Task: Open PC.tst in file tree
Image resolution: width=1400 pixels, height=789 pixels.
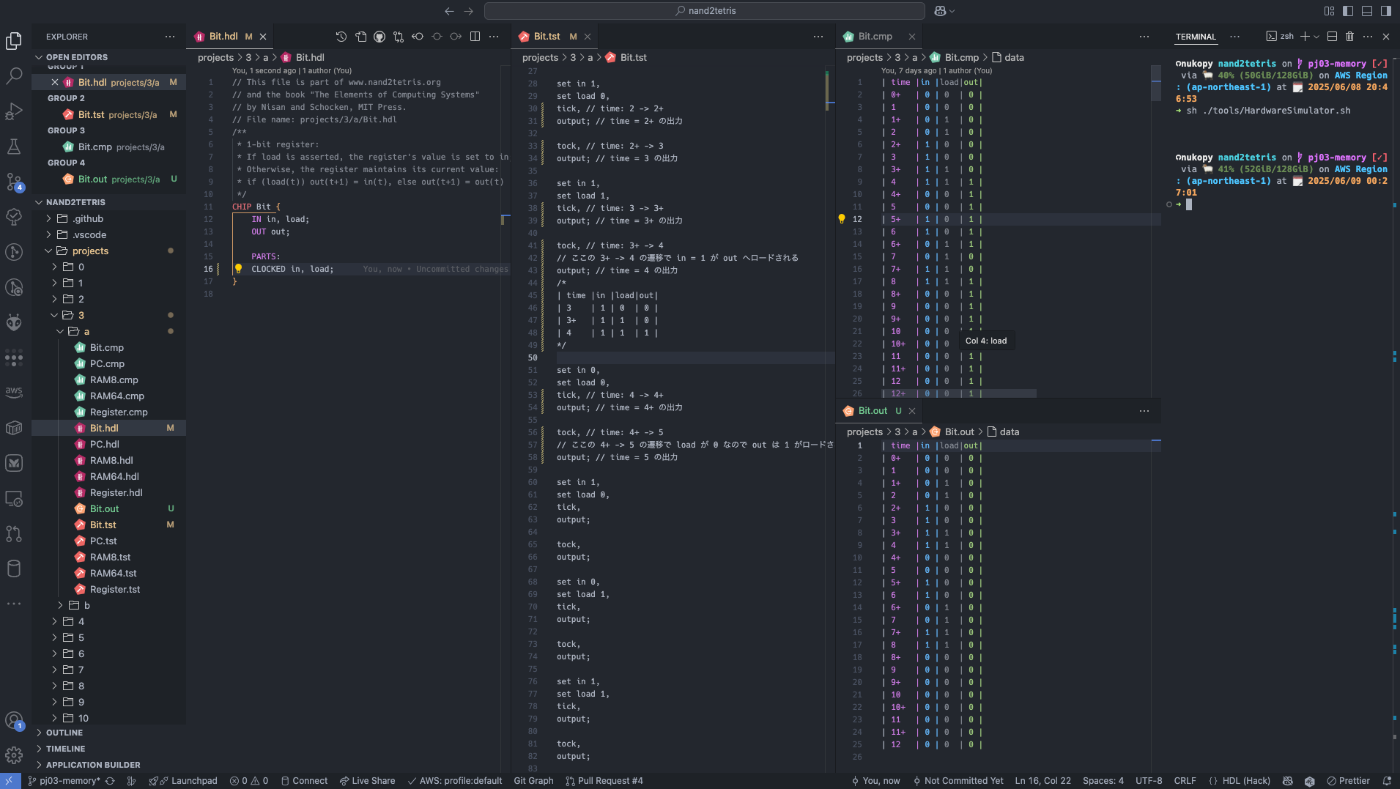Action: coord(110,541)
